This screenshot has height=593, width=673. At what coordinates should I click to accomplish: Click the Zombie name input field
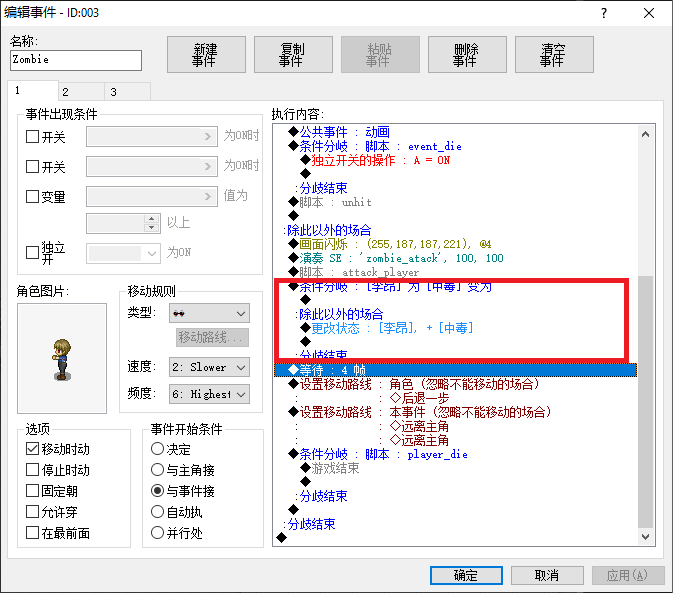tap(76, 60)
